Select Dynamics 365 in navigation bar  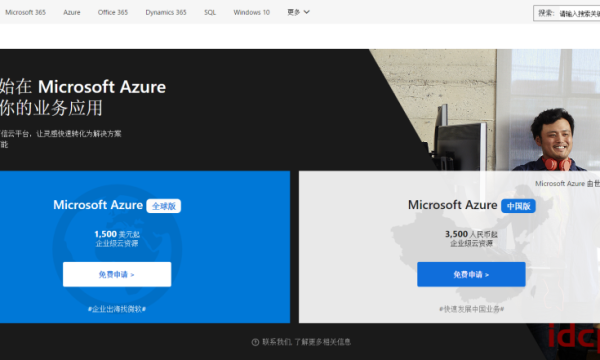coord(166,12)
